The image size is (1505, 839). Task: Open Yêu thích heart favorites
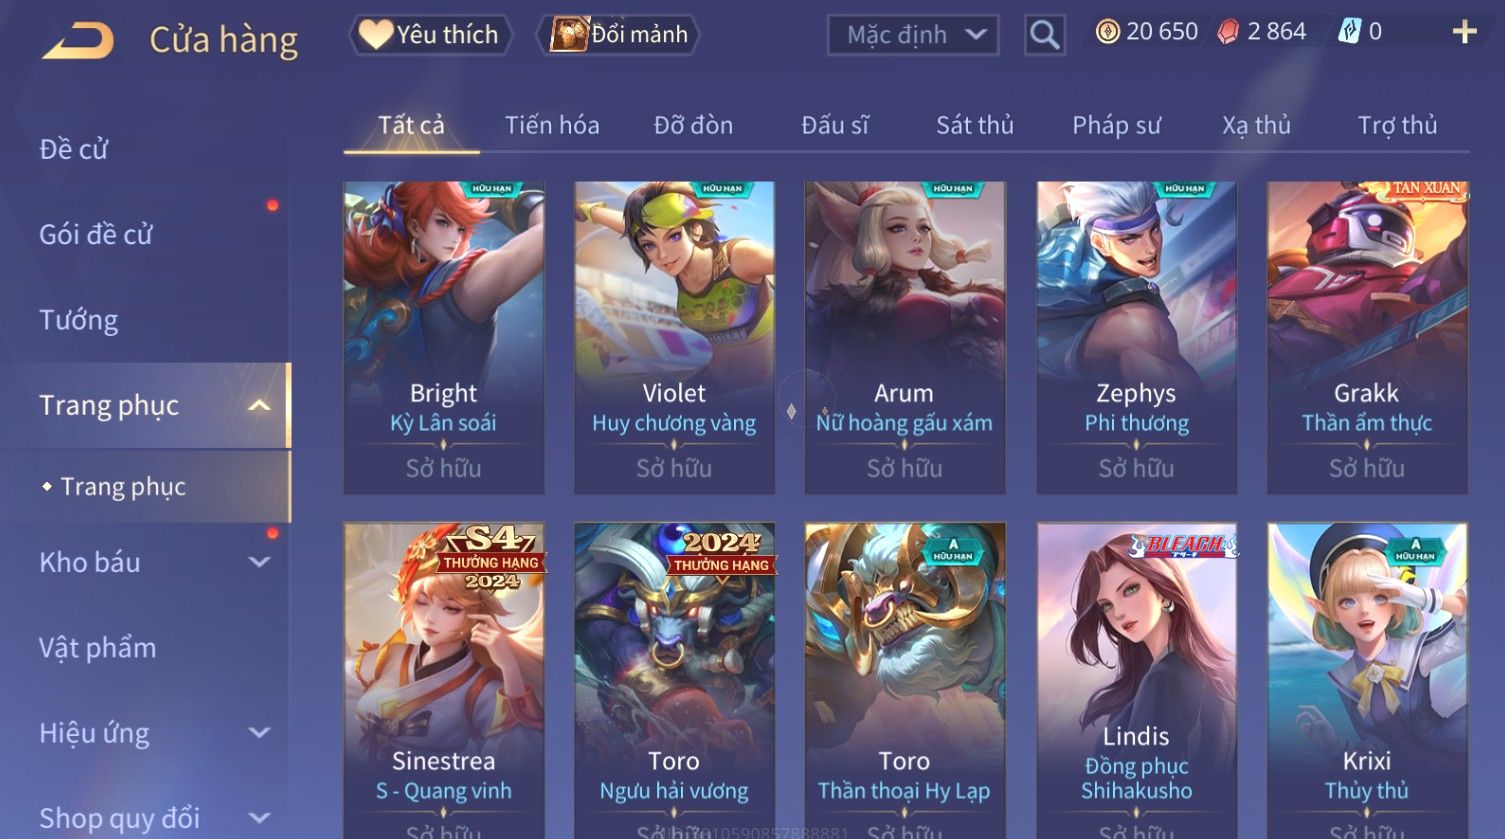[430, 34]
